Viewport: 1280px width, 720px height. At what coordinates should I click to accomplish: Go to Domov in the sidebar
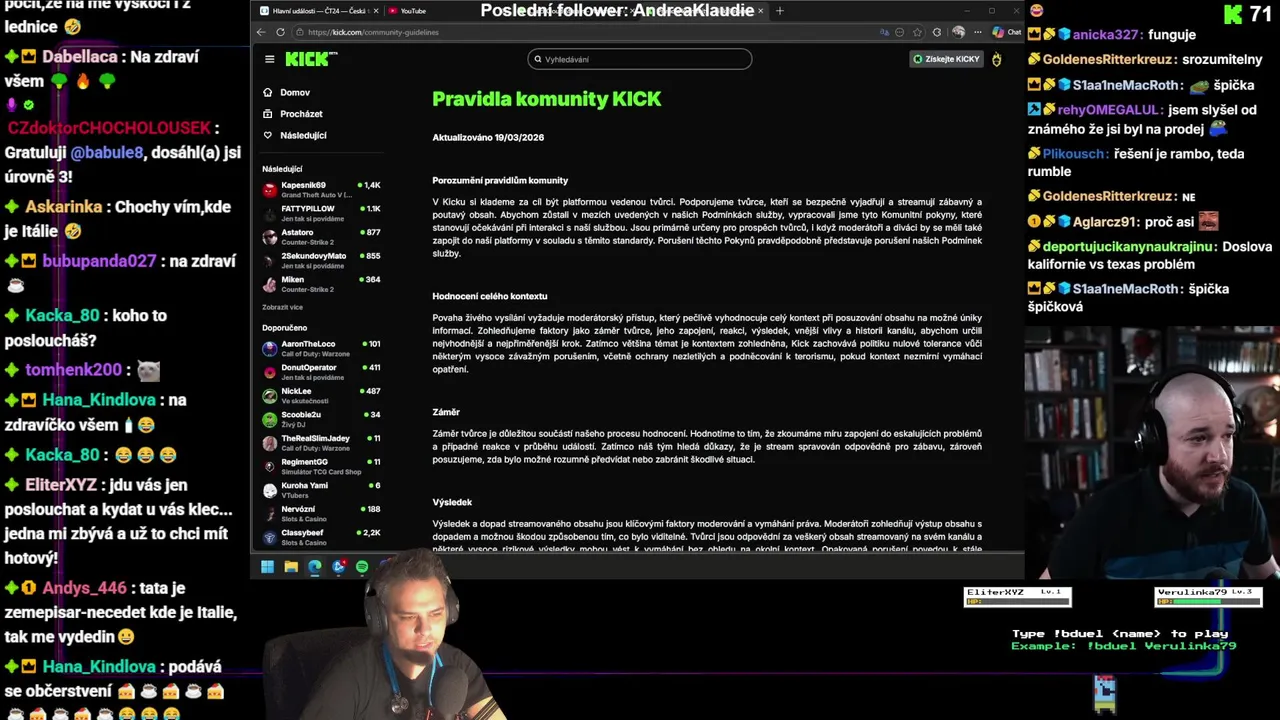(x=295, y=92)
